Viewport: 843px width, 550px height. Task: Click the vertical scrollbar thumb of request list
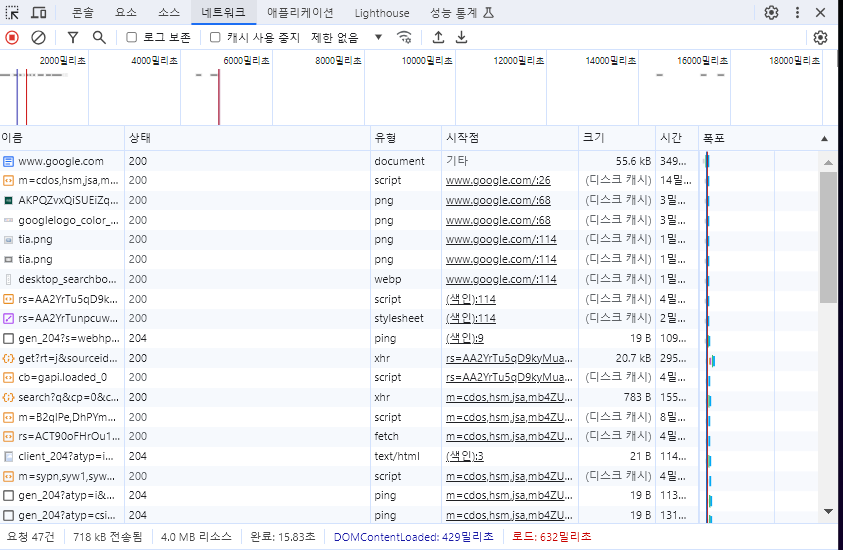pyautogui.click(x=828, y=237)
